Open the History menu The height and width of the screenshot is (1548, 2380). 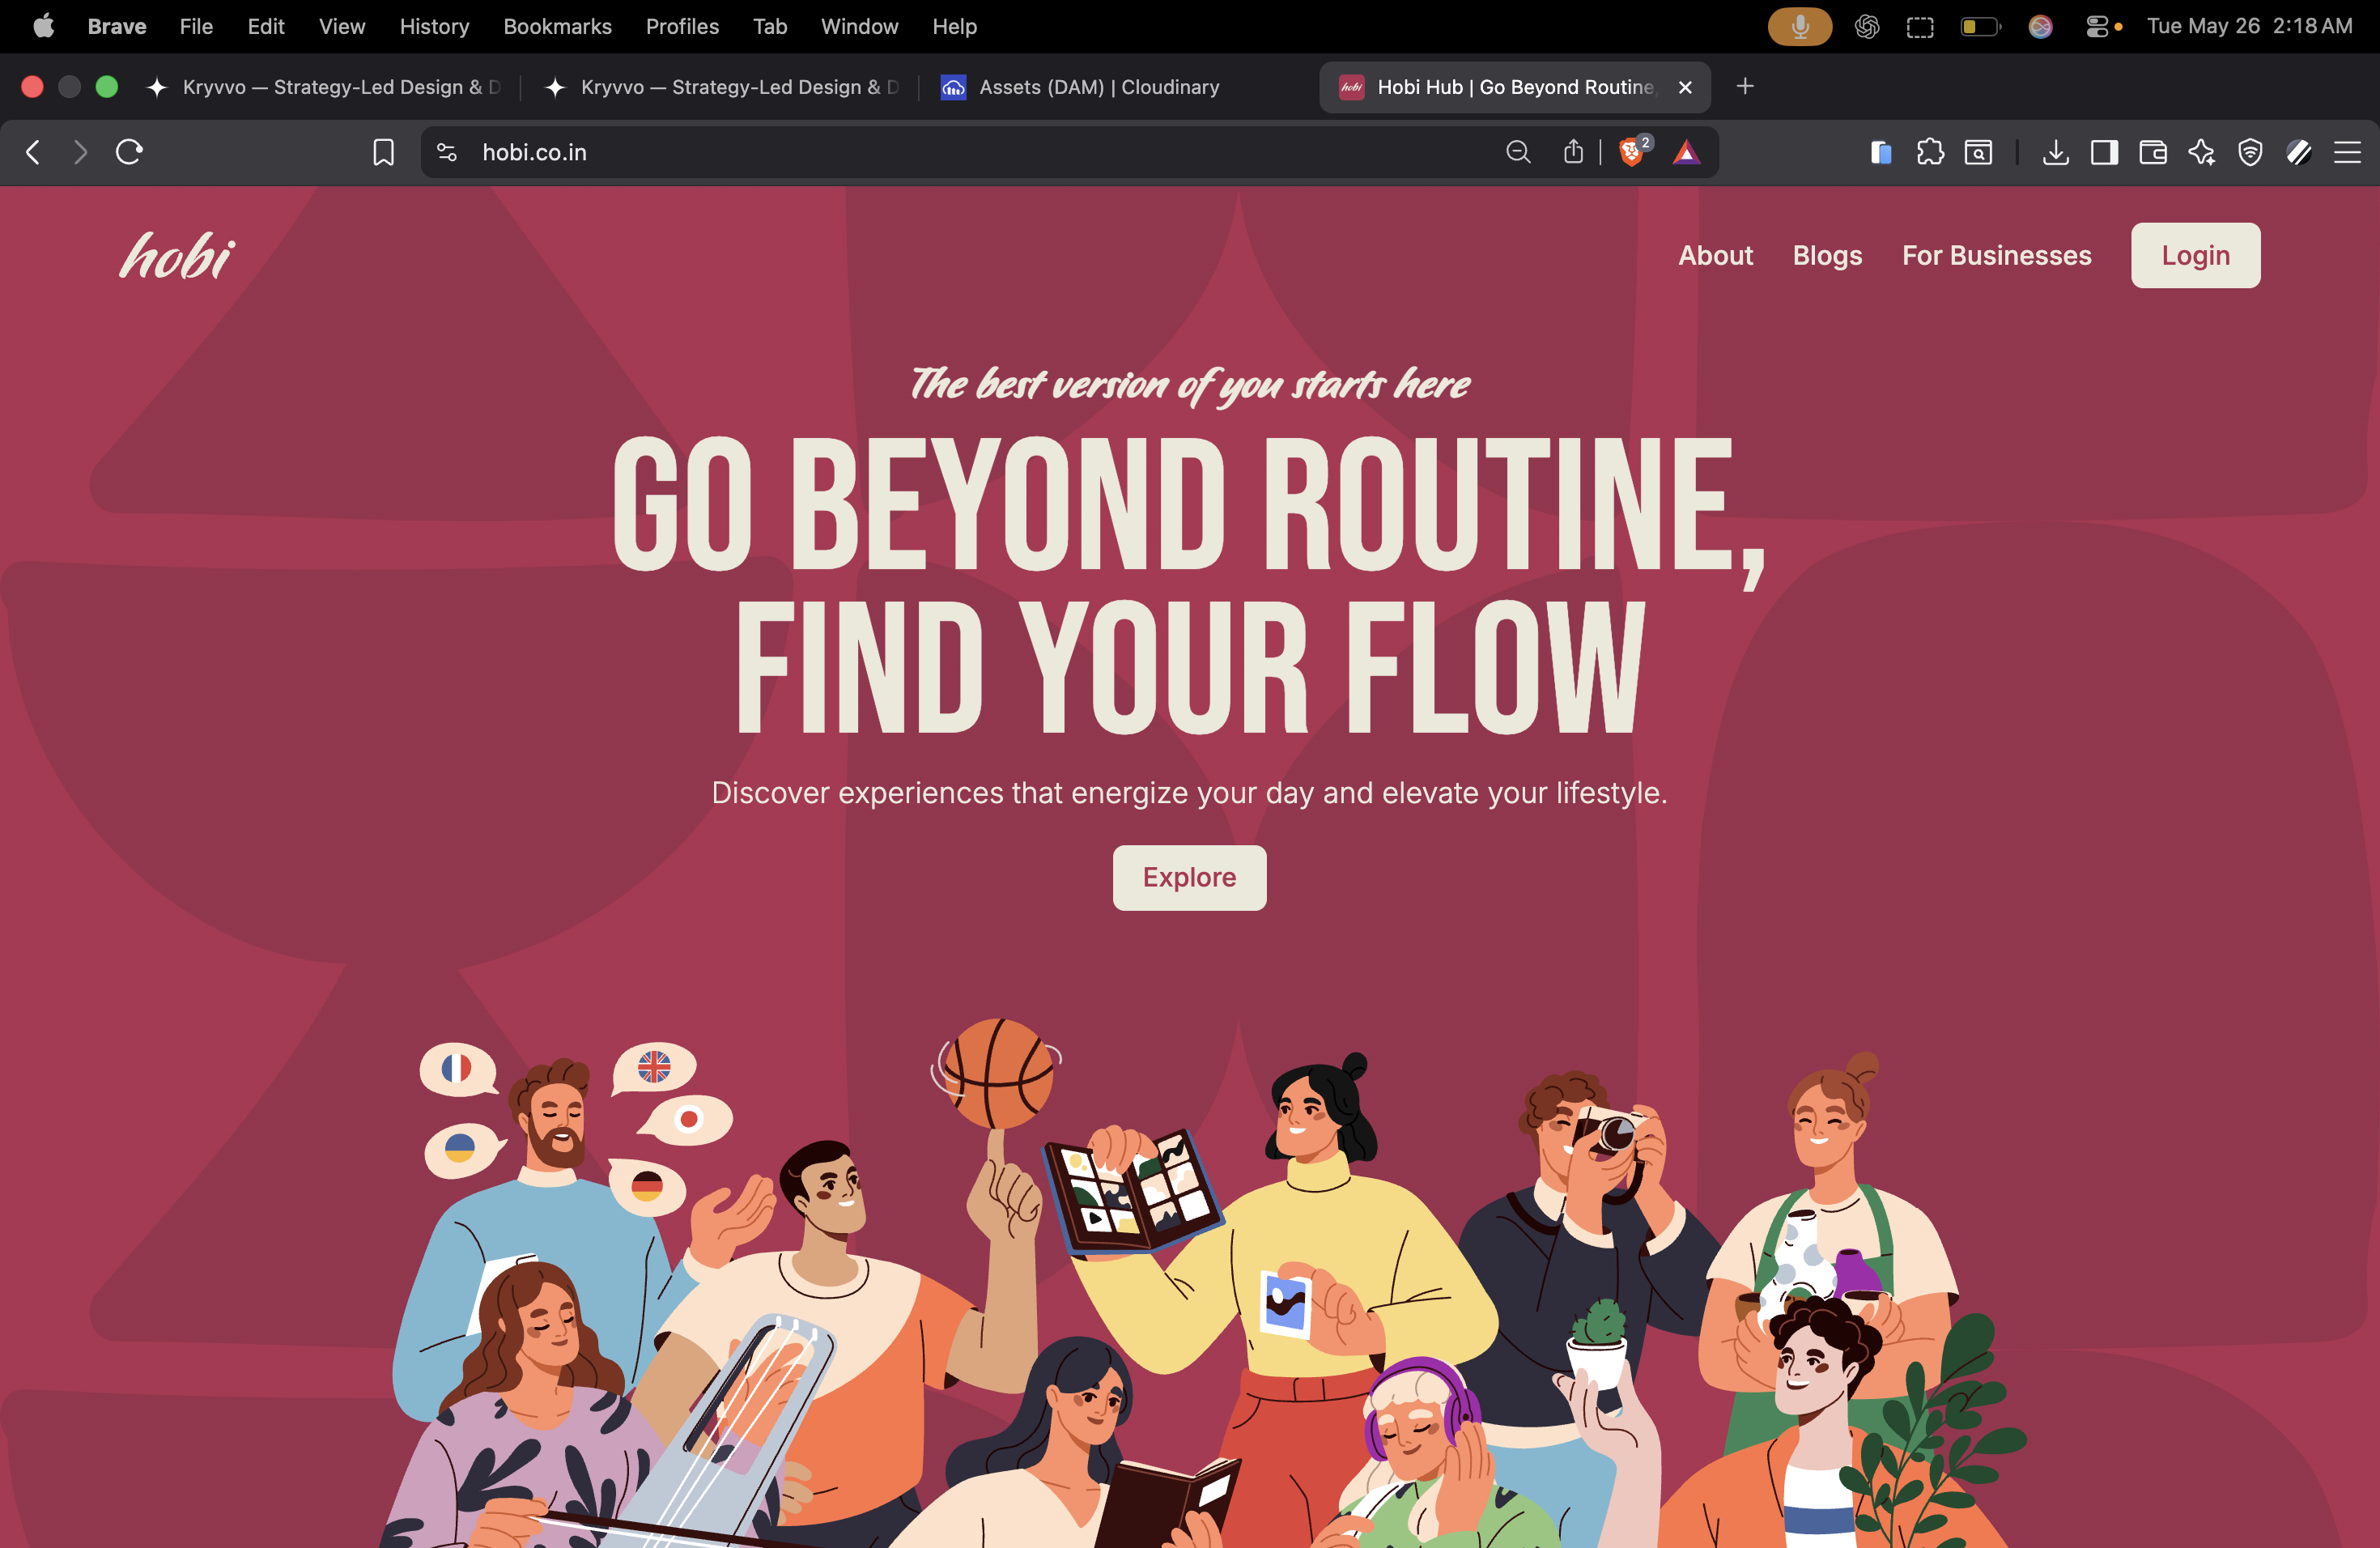pyautogui.click(x=434, y=26)
